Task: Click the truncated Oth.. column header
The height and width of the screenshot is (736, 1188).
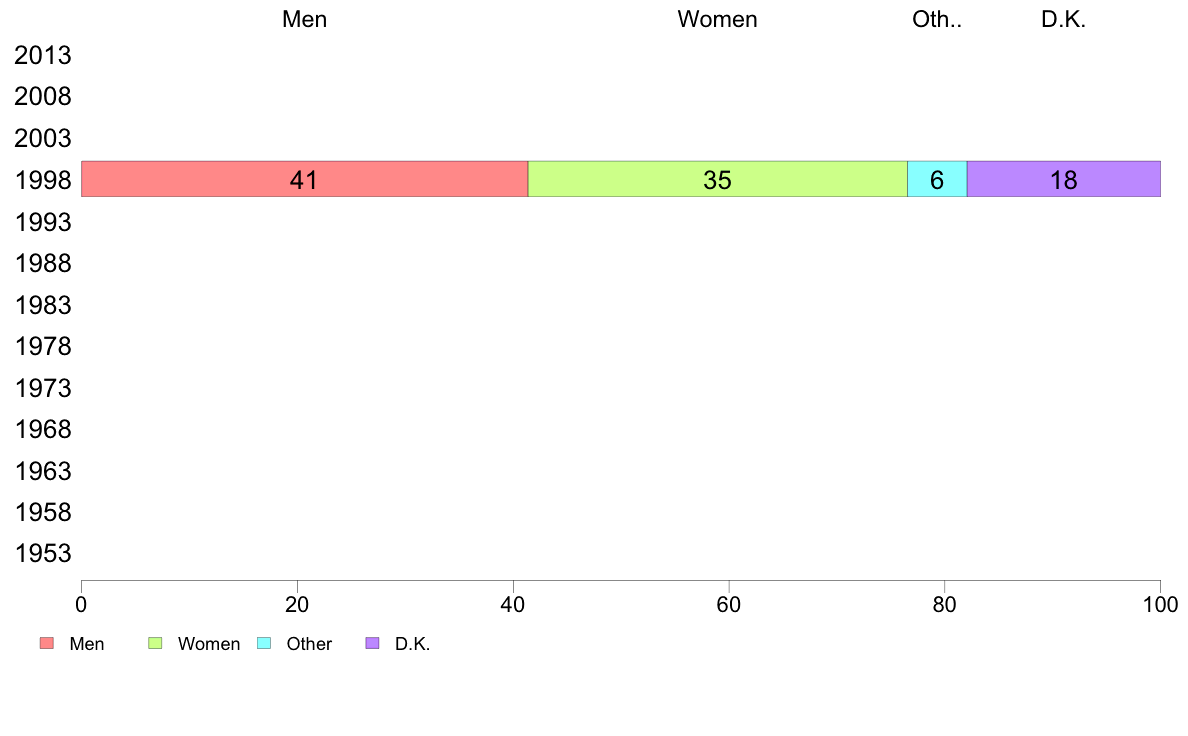Action: (937, 19)
